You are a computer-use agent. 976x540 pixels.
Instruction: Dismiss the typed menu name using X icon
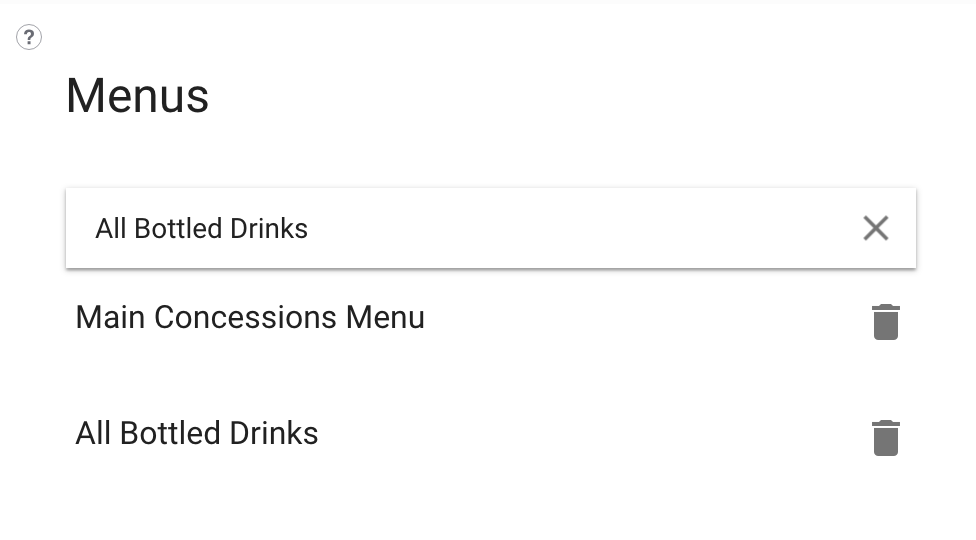876,228
